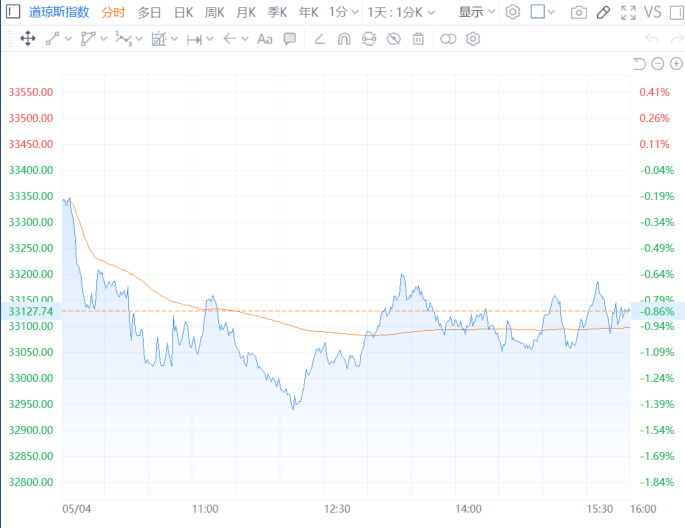Switch to the 日K tab
This screenshot has height=528, width=685.
click(184, 12)
